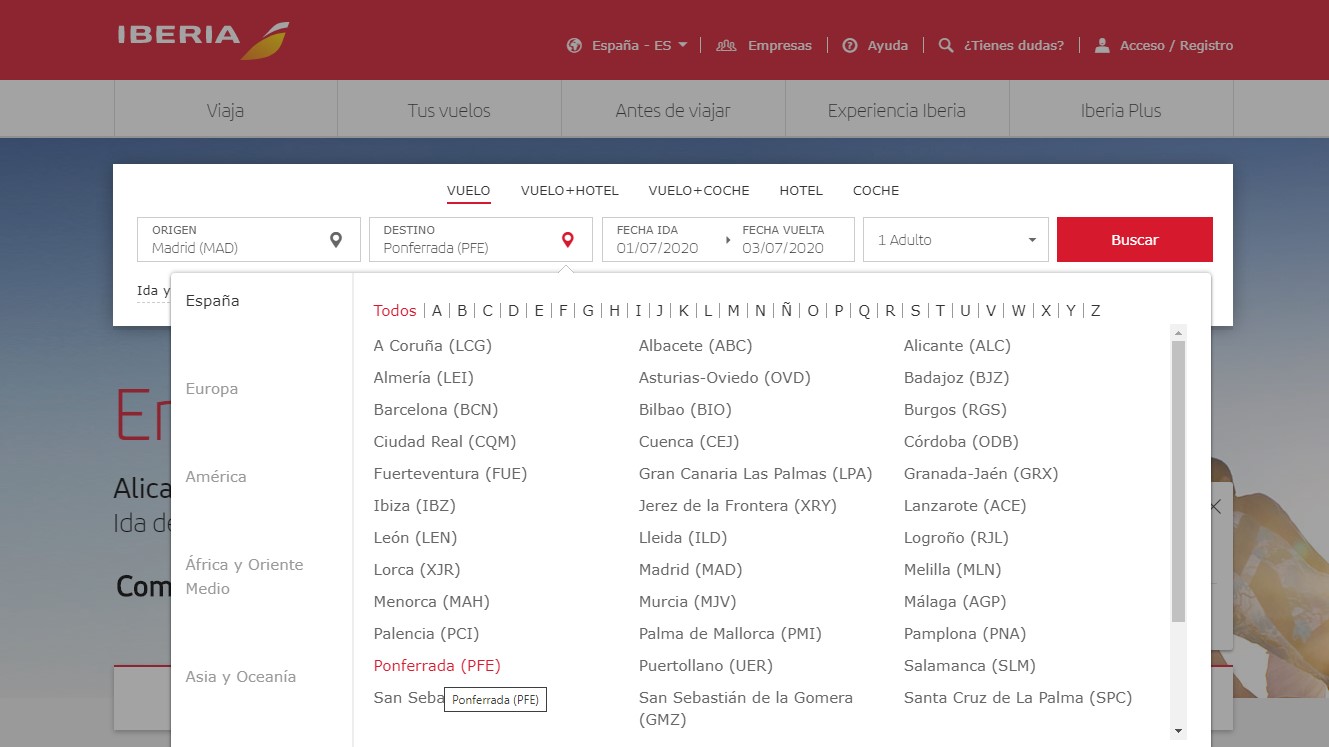Select the VUELO+COCHE tab
This screenshot has height=747, width=1329.
[x=699, y=190]
